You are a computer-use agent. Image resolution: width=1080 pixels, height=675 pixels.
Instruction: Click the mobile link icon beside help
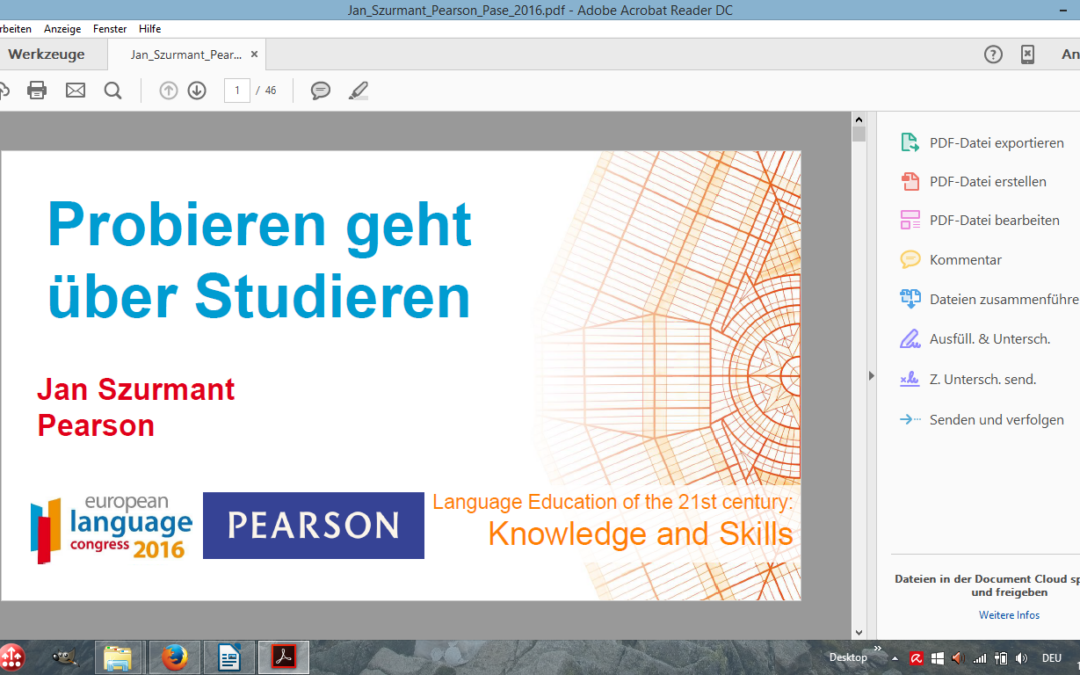(1027, 54)
